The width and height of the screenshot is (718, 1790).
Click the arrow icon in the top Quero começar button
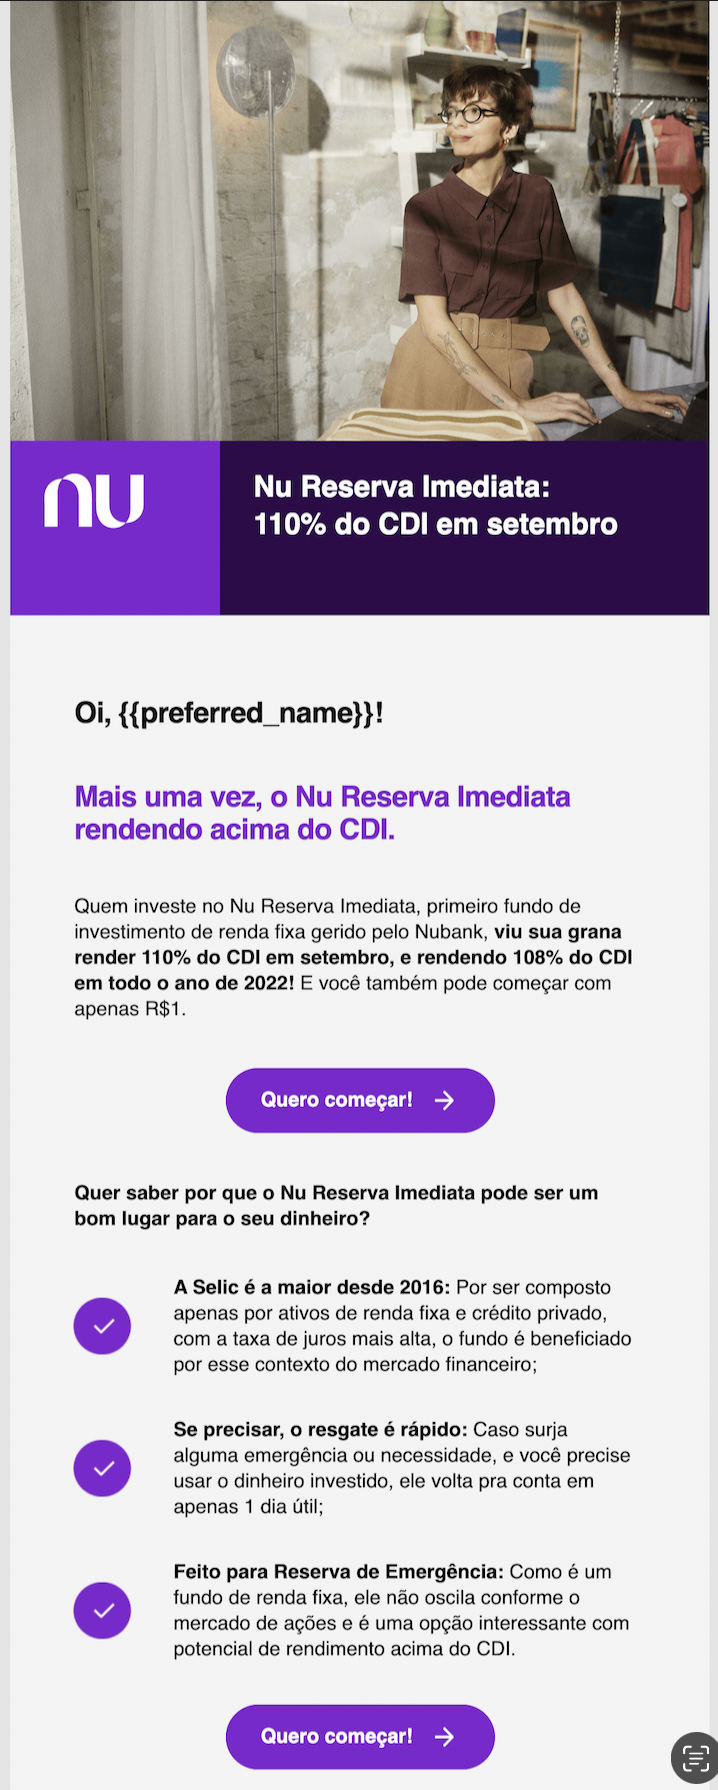click(444, 1100)
